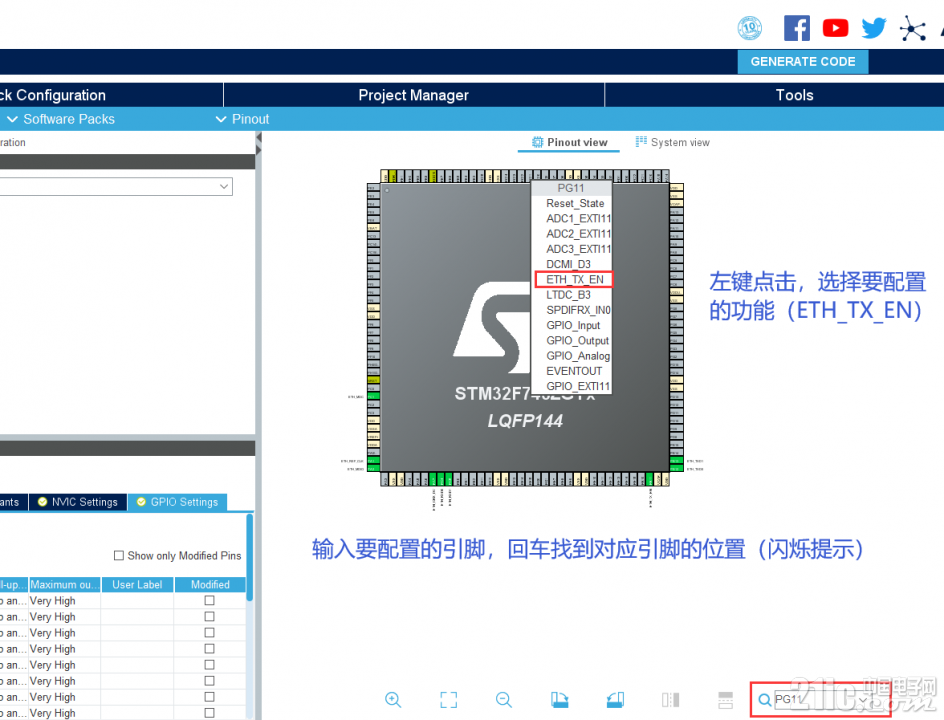The height and width of the screenshot is (720, 944).
Task: Toggle Show only Modified Pins checkbox
Action: coord(119,555)
